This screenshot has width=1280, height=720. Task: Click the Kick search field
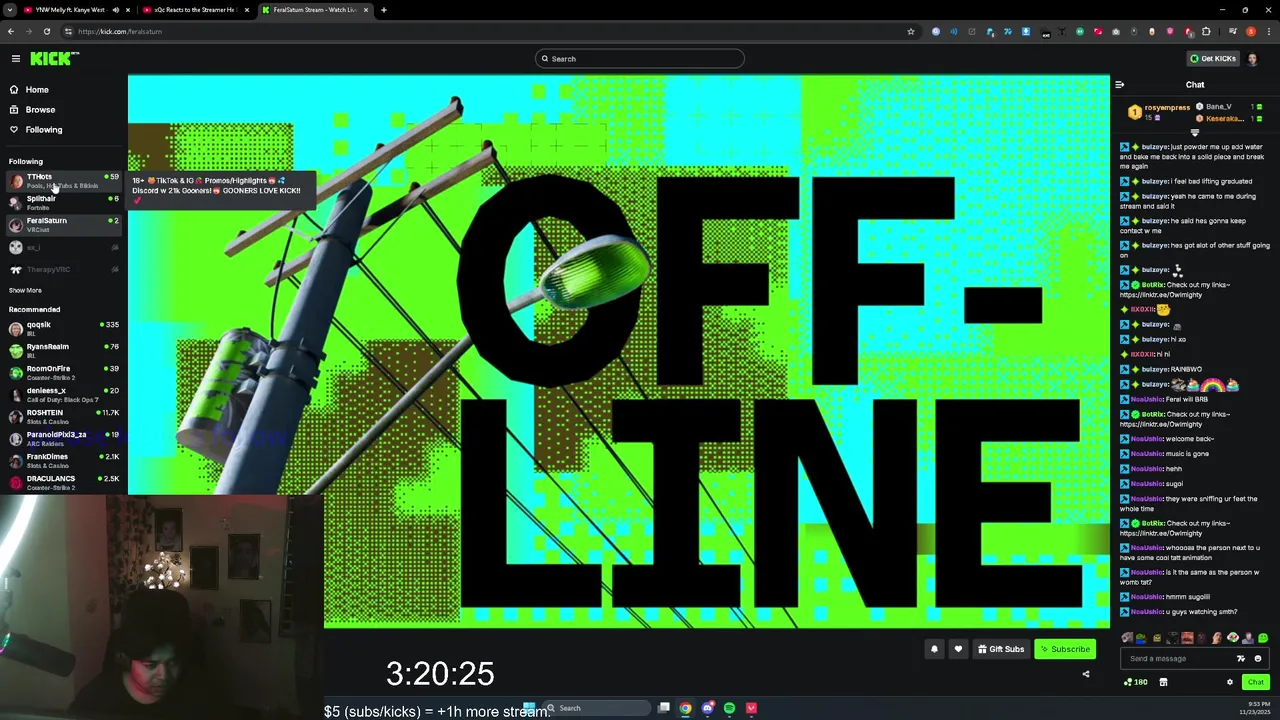[640, 59]
